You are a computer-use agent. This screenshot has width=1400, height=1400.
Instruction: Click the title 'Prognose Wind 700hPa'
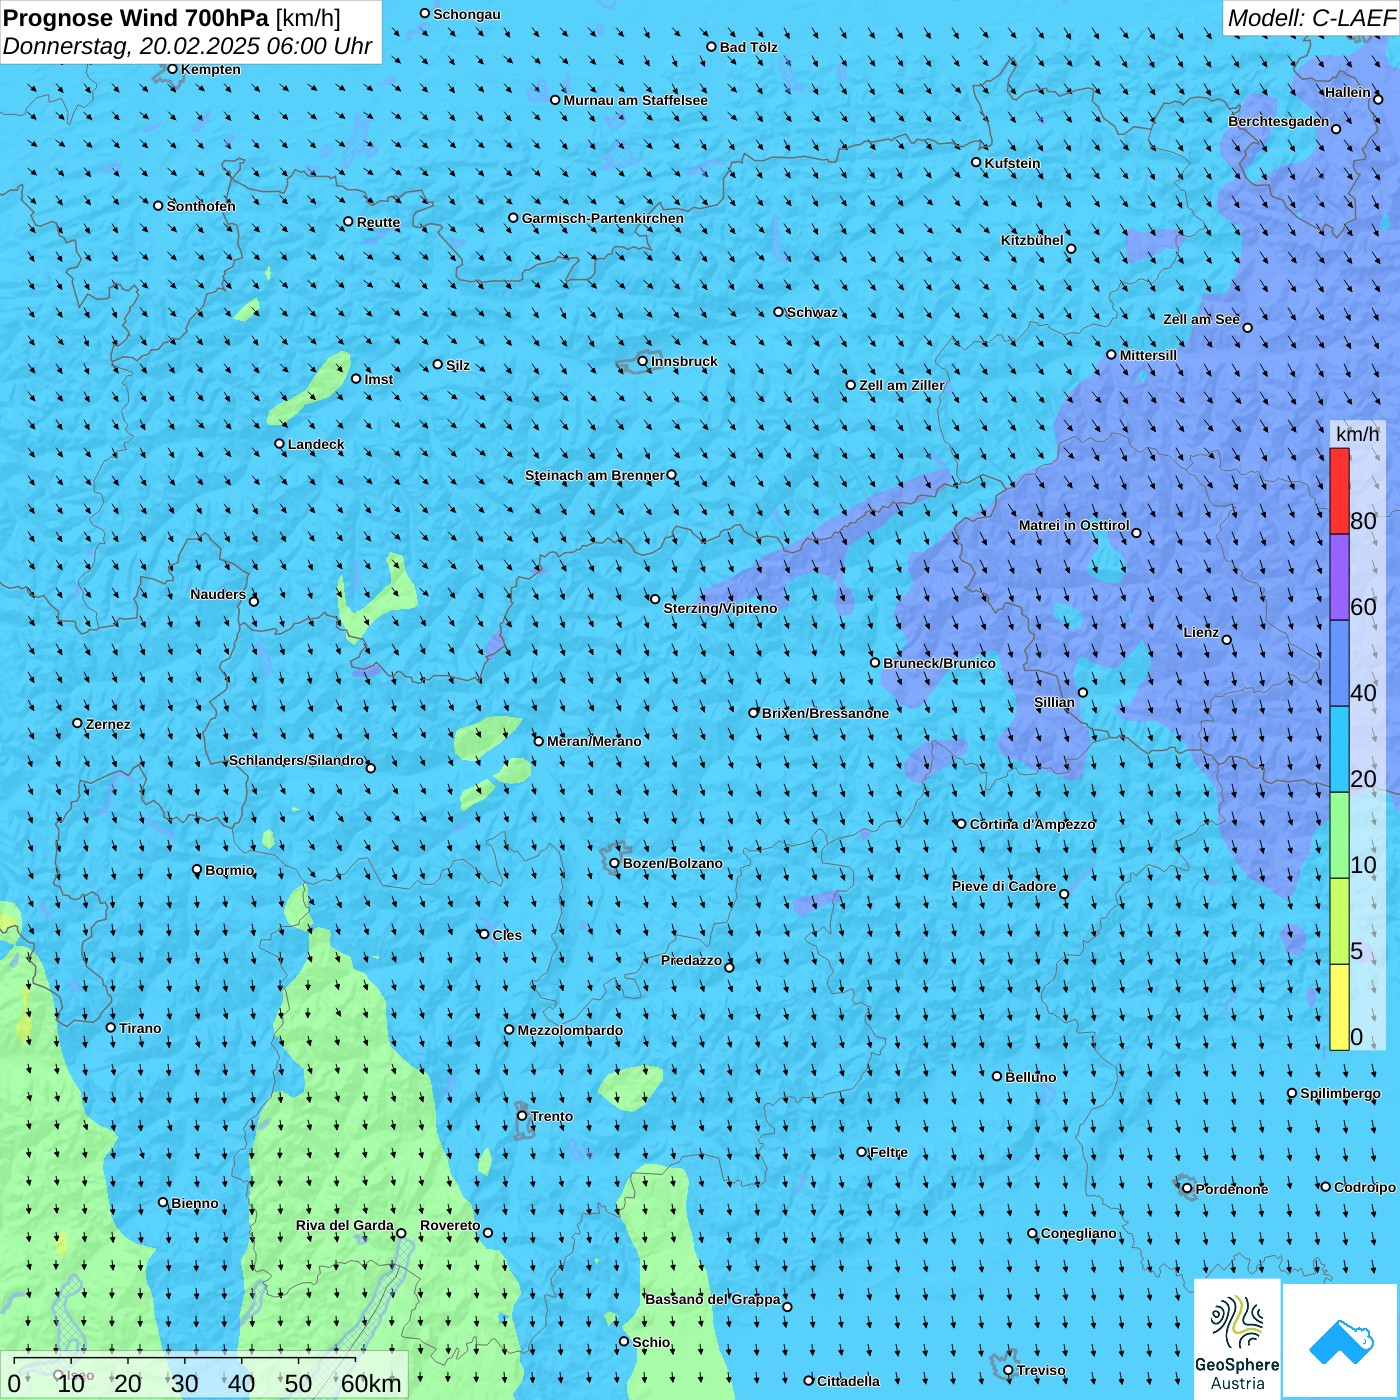[x=136, y=18]
